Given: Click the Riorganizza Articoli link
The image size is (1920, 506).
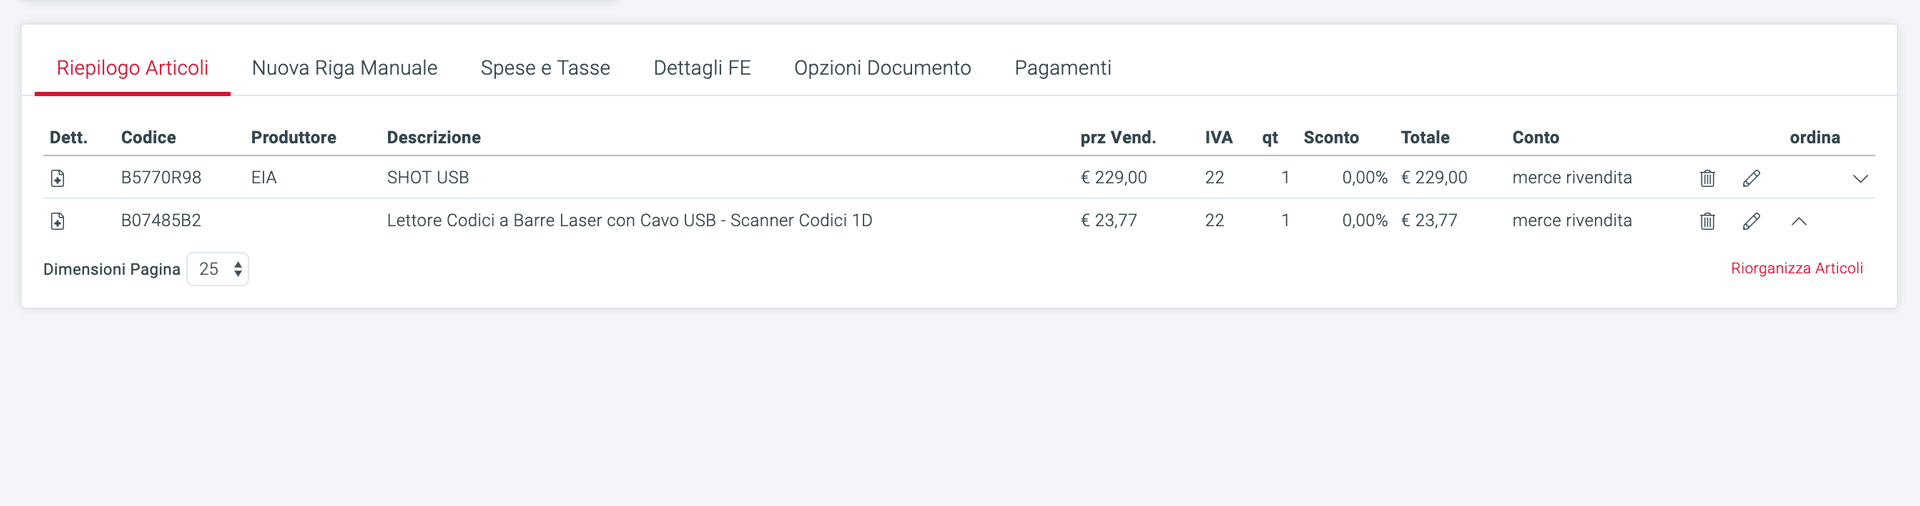Looking at the screenshot, I should pyautogui.click(x=1797, y=268).
